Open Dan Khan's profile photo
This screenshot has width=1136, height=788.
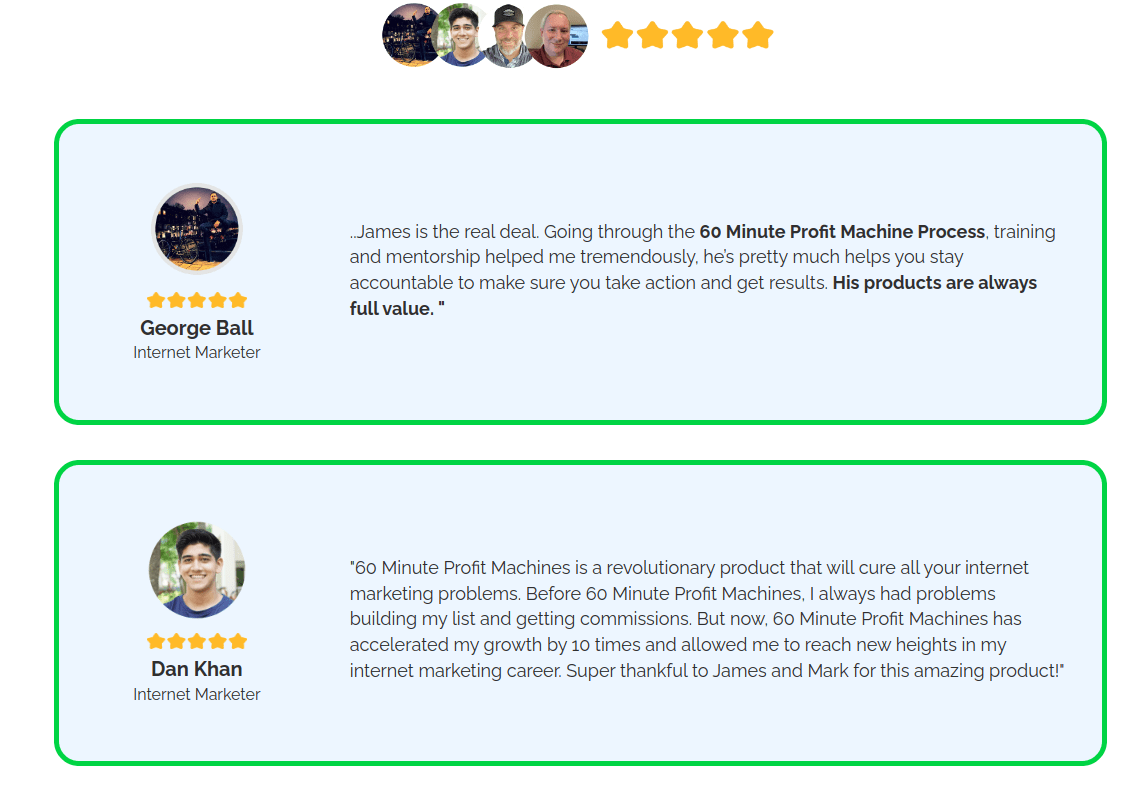pos(197,569)
